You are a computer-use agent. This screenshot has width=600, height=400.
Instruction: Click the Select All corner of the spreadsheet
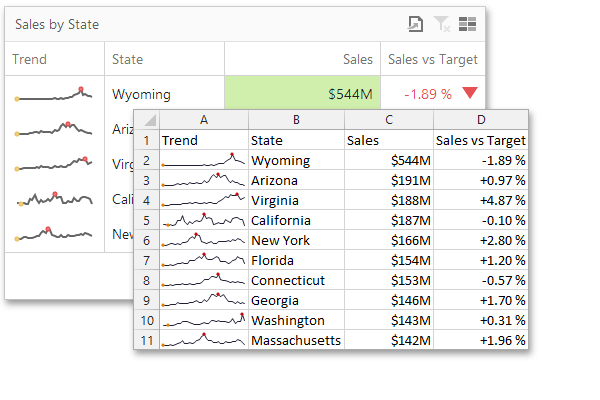147,120
